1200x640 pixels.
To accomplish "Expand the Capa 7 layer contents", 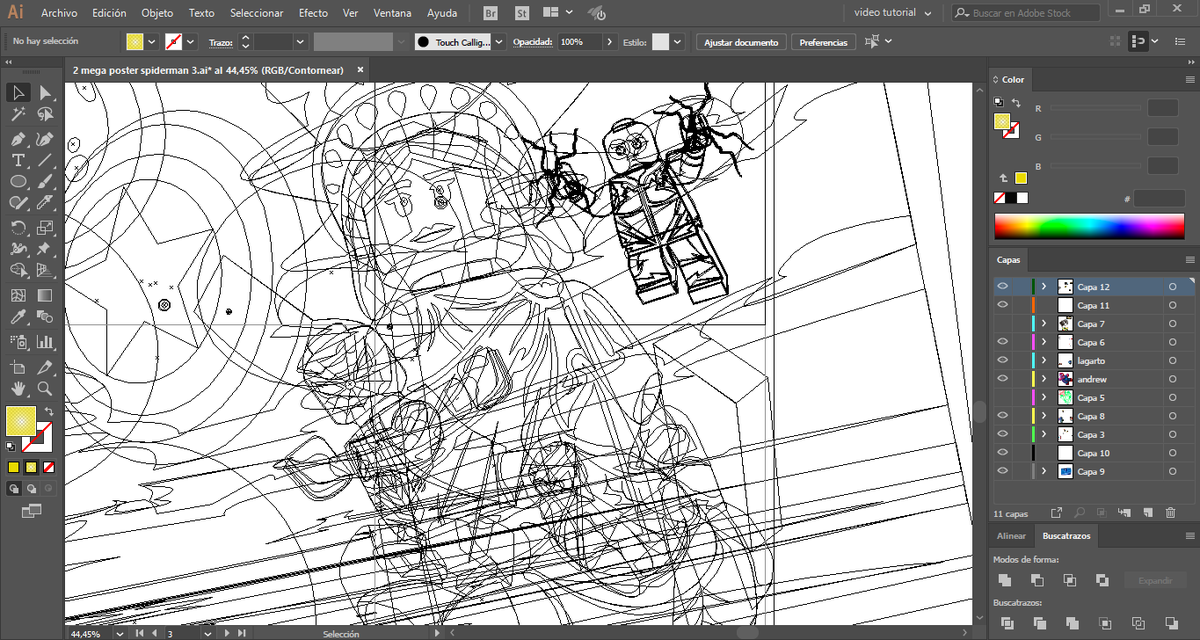I will (x=1044, y=324).
